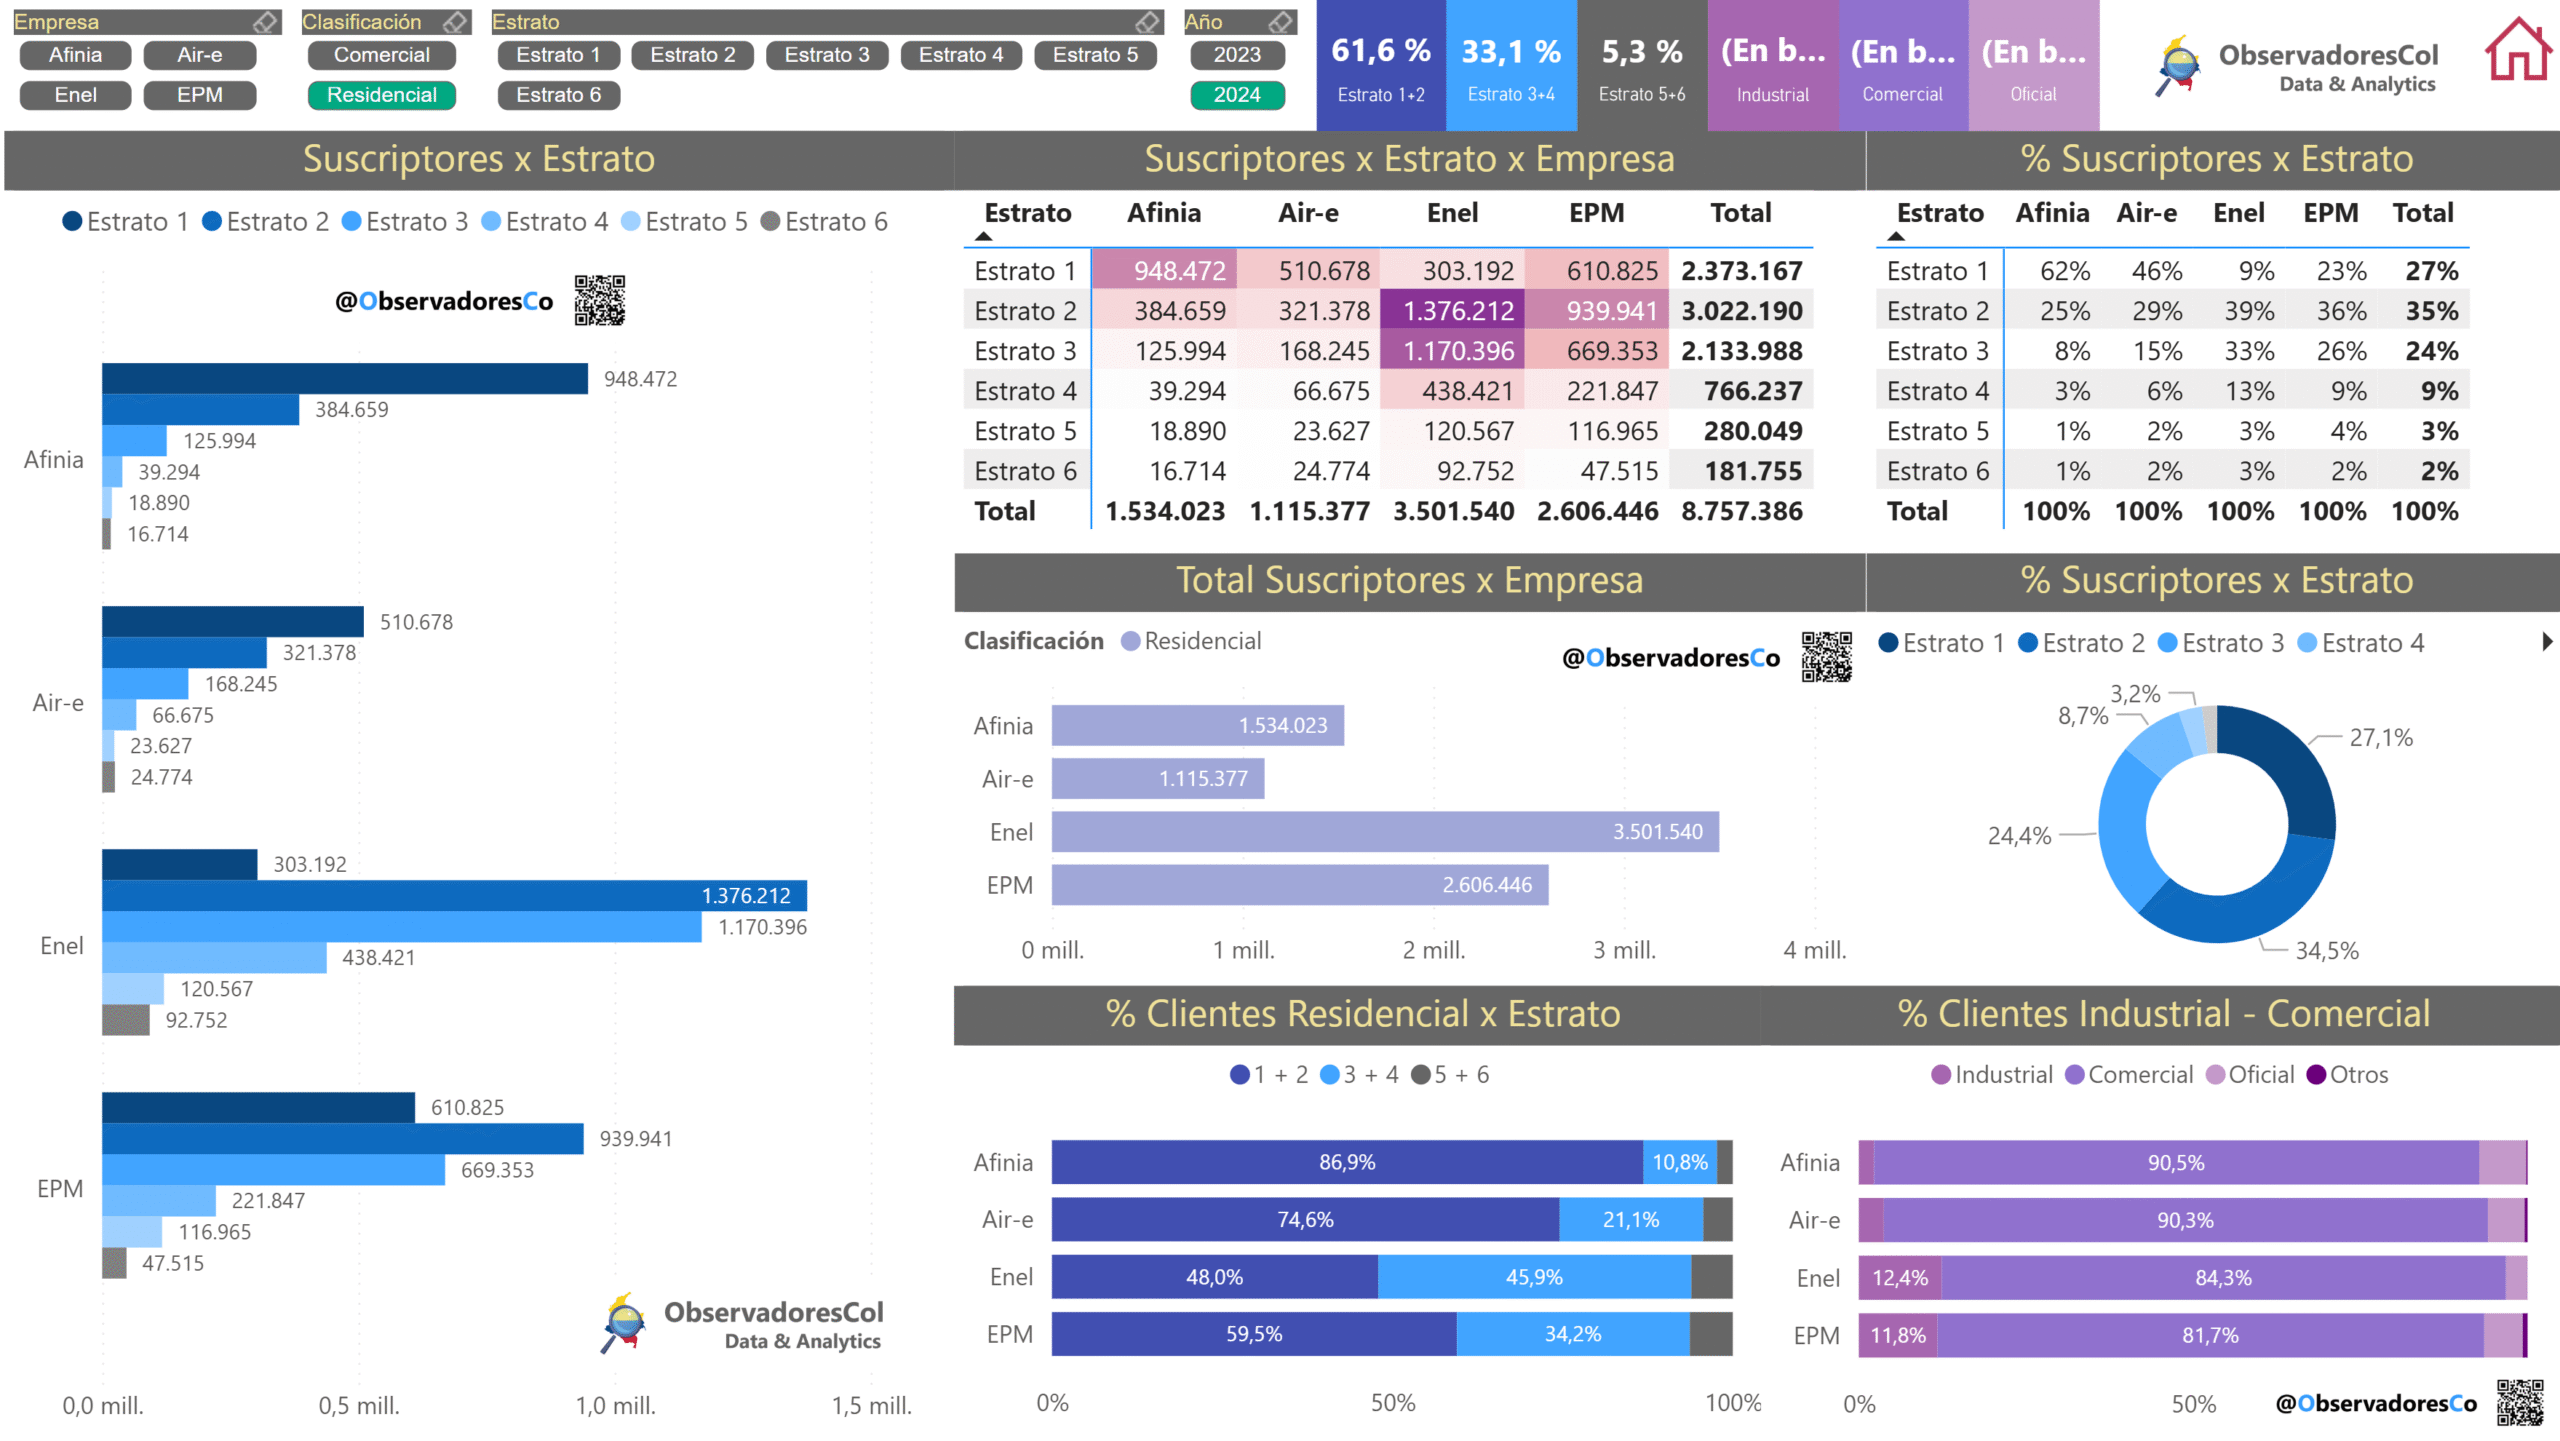Select year 2023 in the Año slicer
This screenshot has height=1441, width=2560.
[1237, 55]
